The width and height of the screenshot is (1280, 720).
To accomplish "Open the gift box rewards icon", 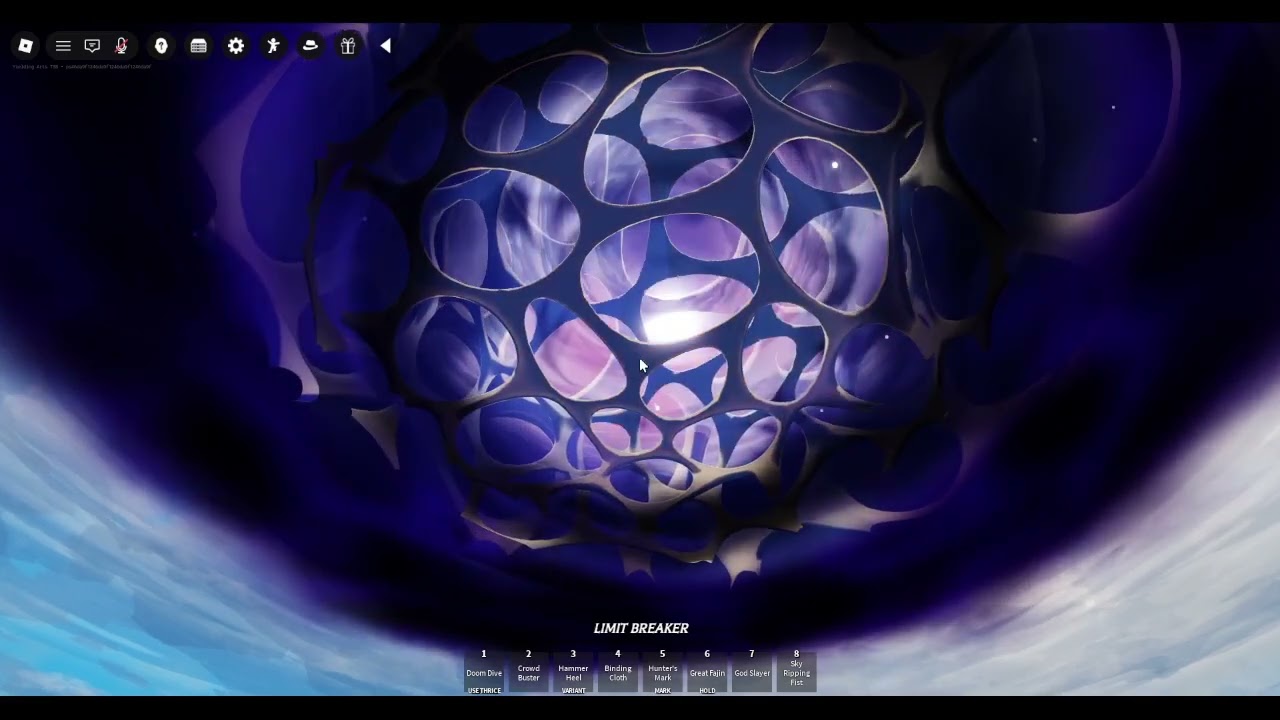I will pyautogui.click(x=348, y=46).
